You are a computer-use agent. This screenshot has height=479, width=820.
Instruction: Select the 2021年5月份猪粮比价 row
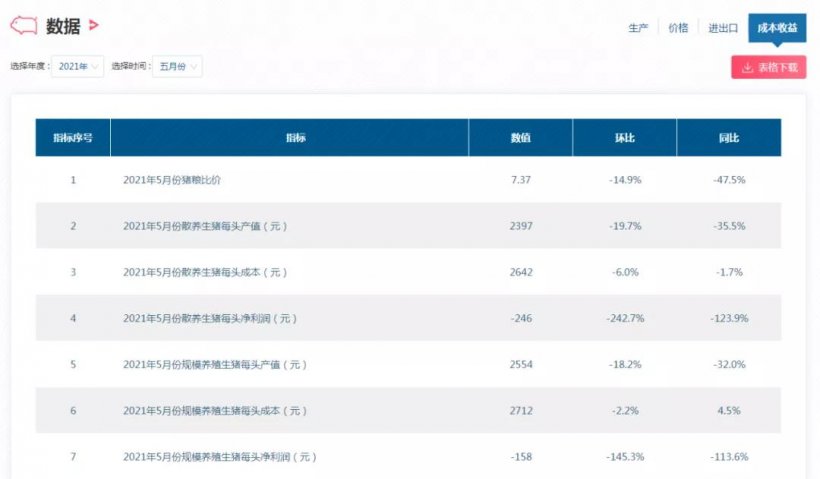408,180
